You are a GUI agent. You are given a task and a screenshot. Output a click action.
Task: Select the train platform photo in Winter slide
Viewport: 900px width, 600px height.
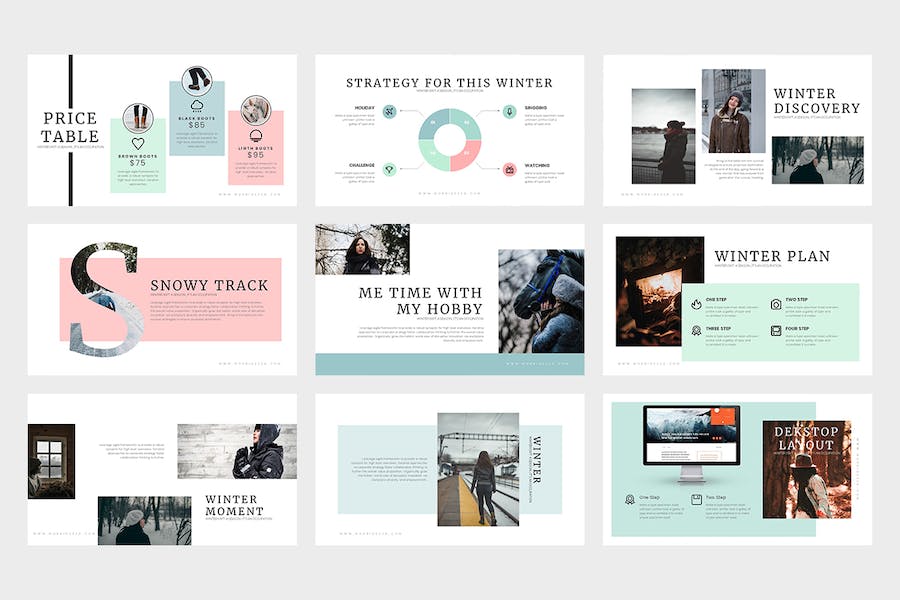click(x=478, y=469)
